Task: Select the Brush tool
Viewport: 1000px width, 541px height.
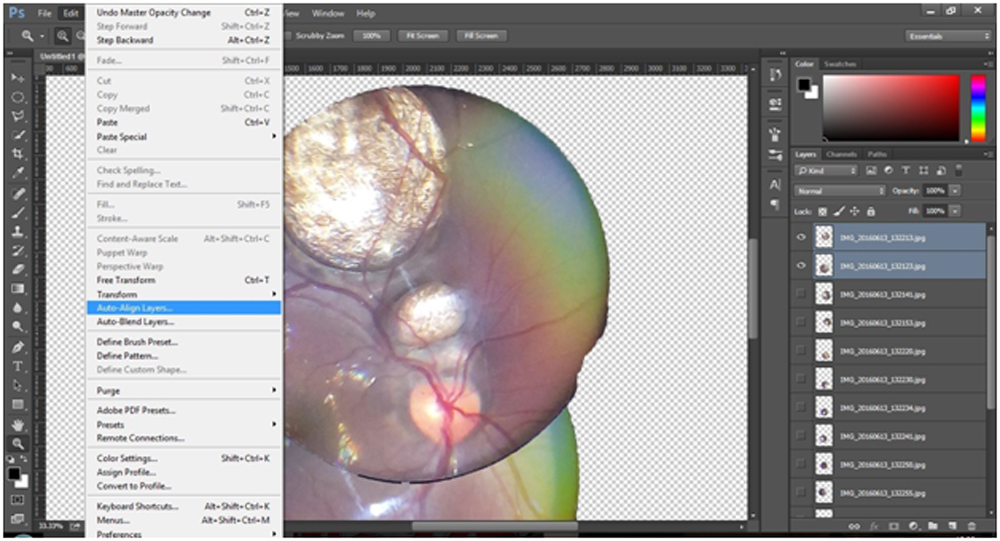Action: (x=17, y=212)
